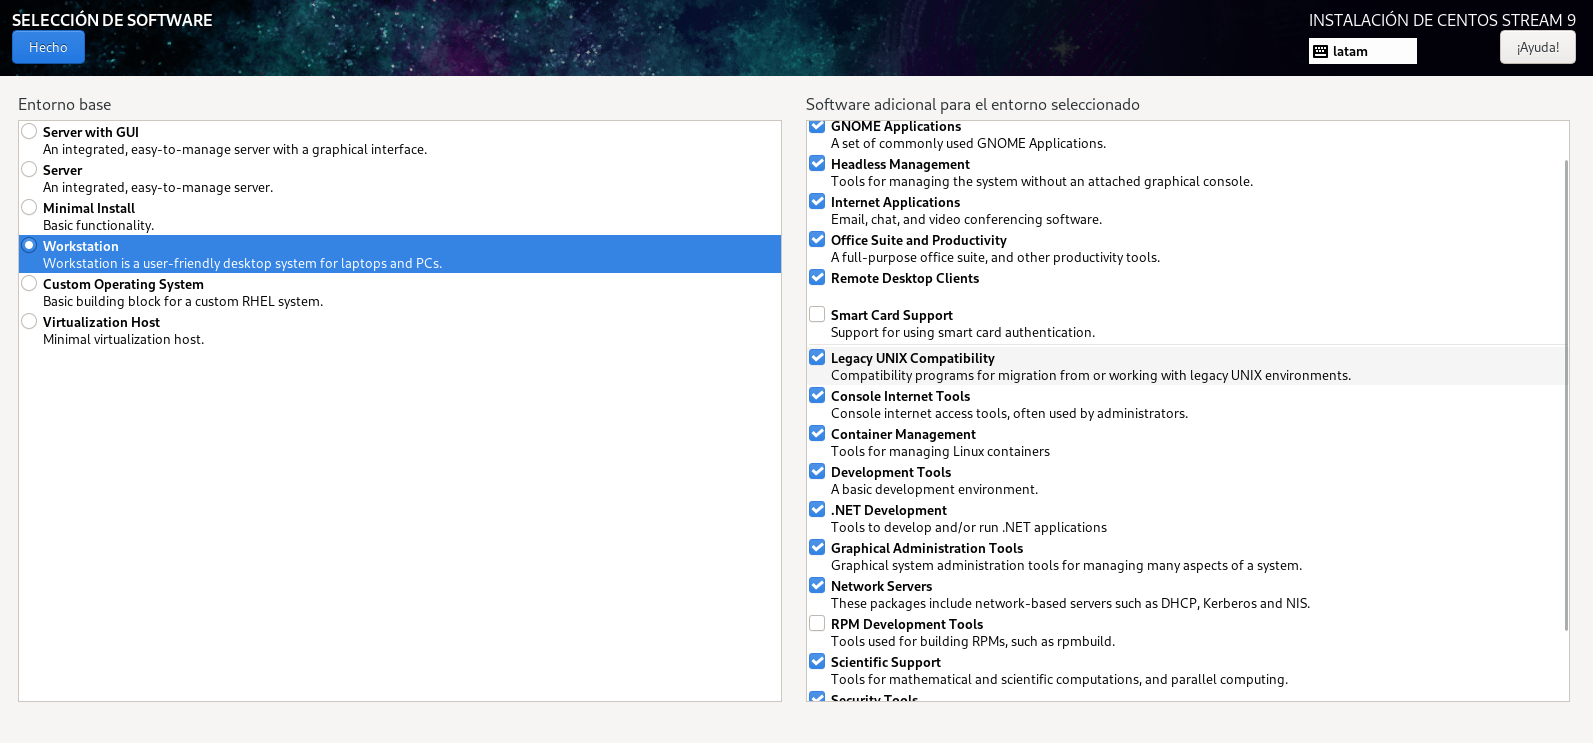Screen dimensions: 1593x743
Task: Uncheck .NET Development add-on
Action: (x=817, y=510)
